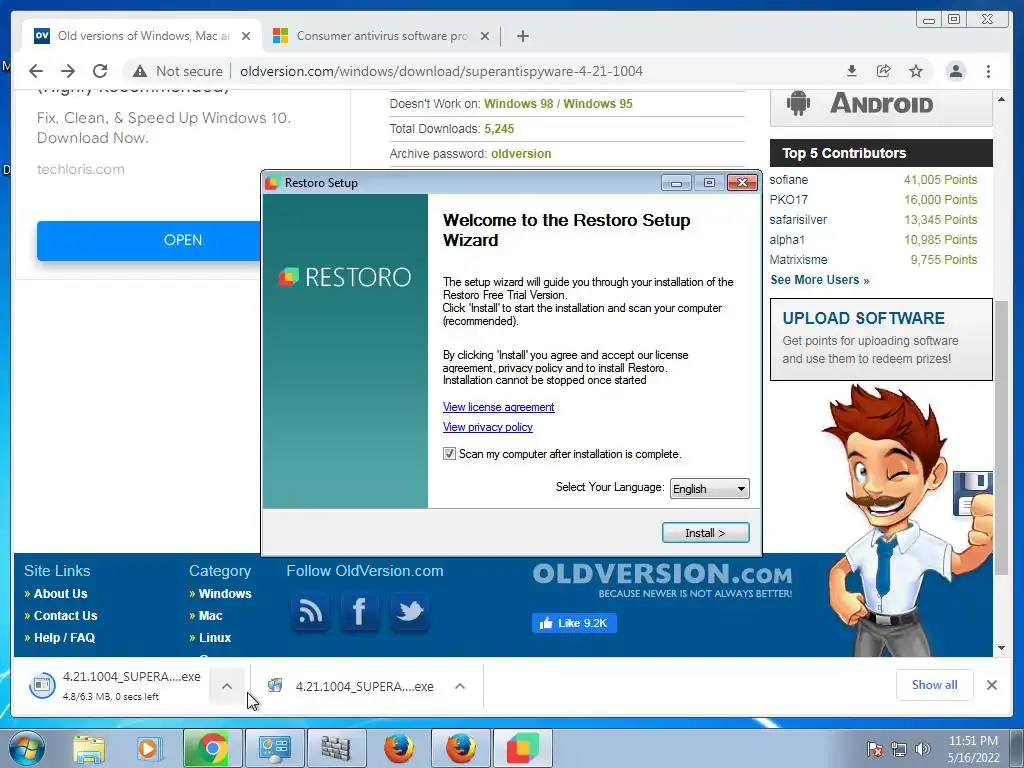
Task: Open UPLOAD SOFTWARE box
Action: coord(881,340)
